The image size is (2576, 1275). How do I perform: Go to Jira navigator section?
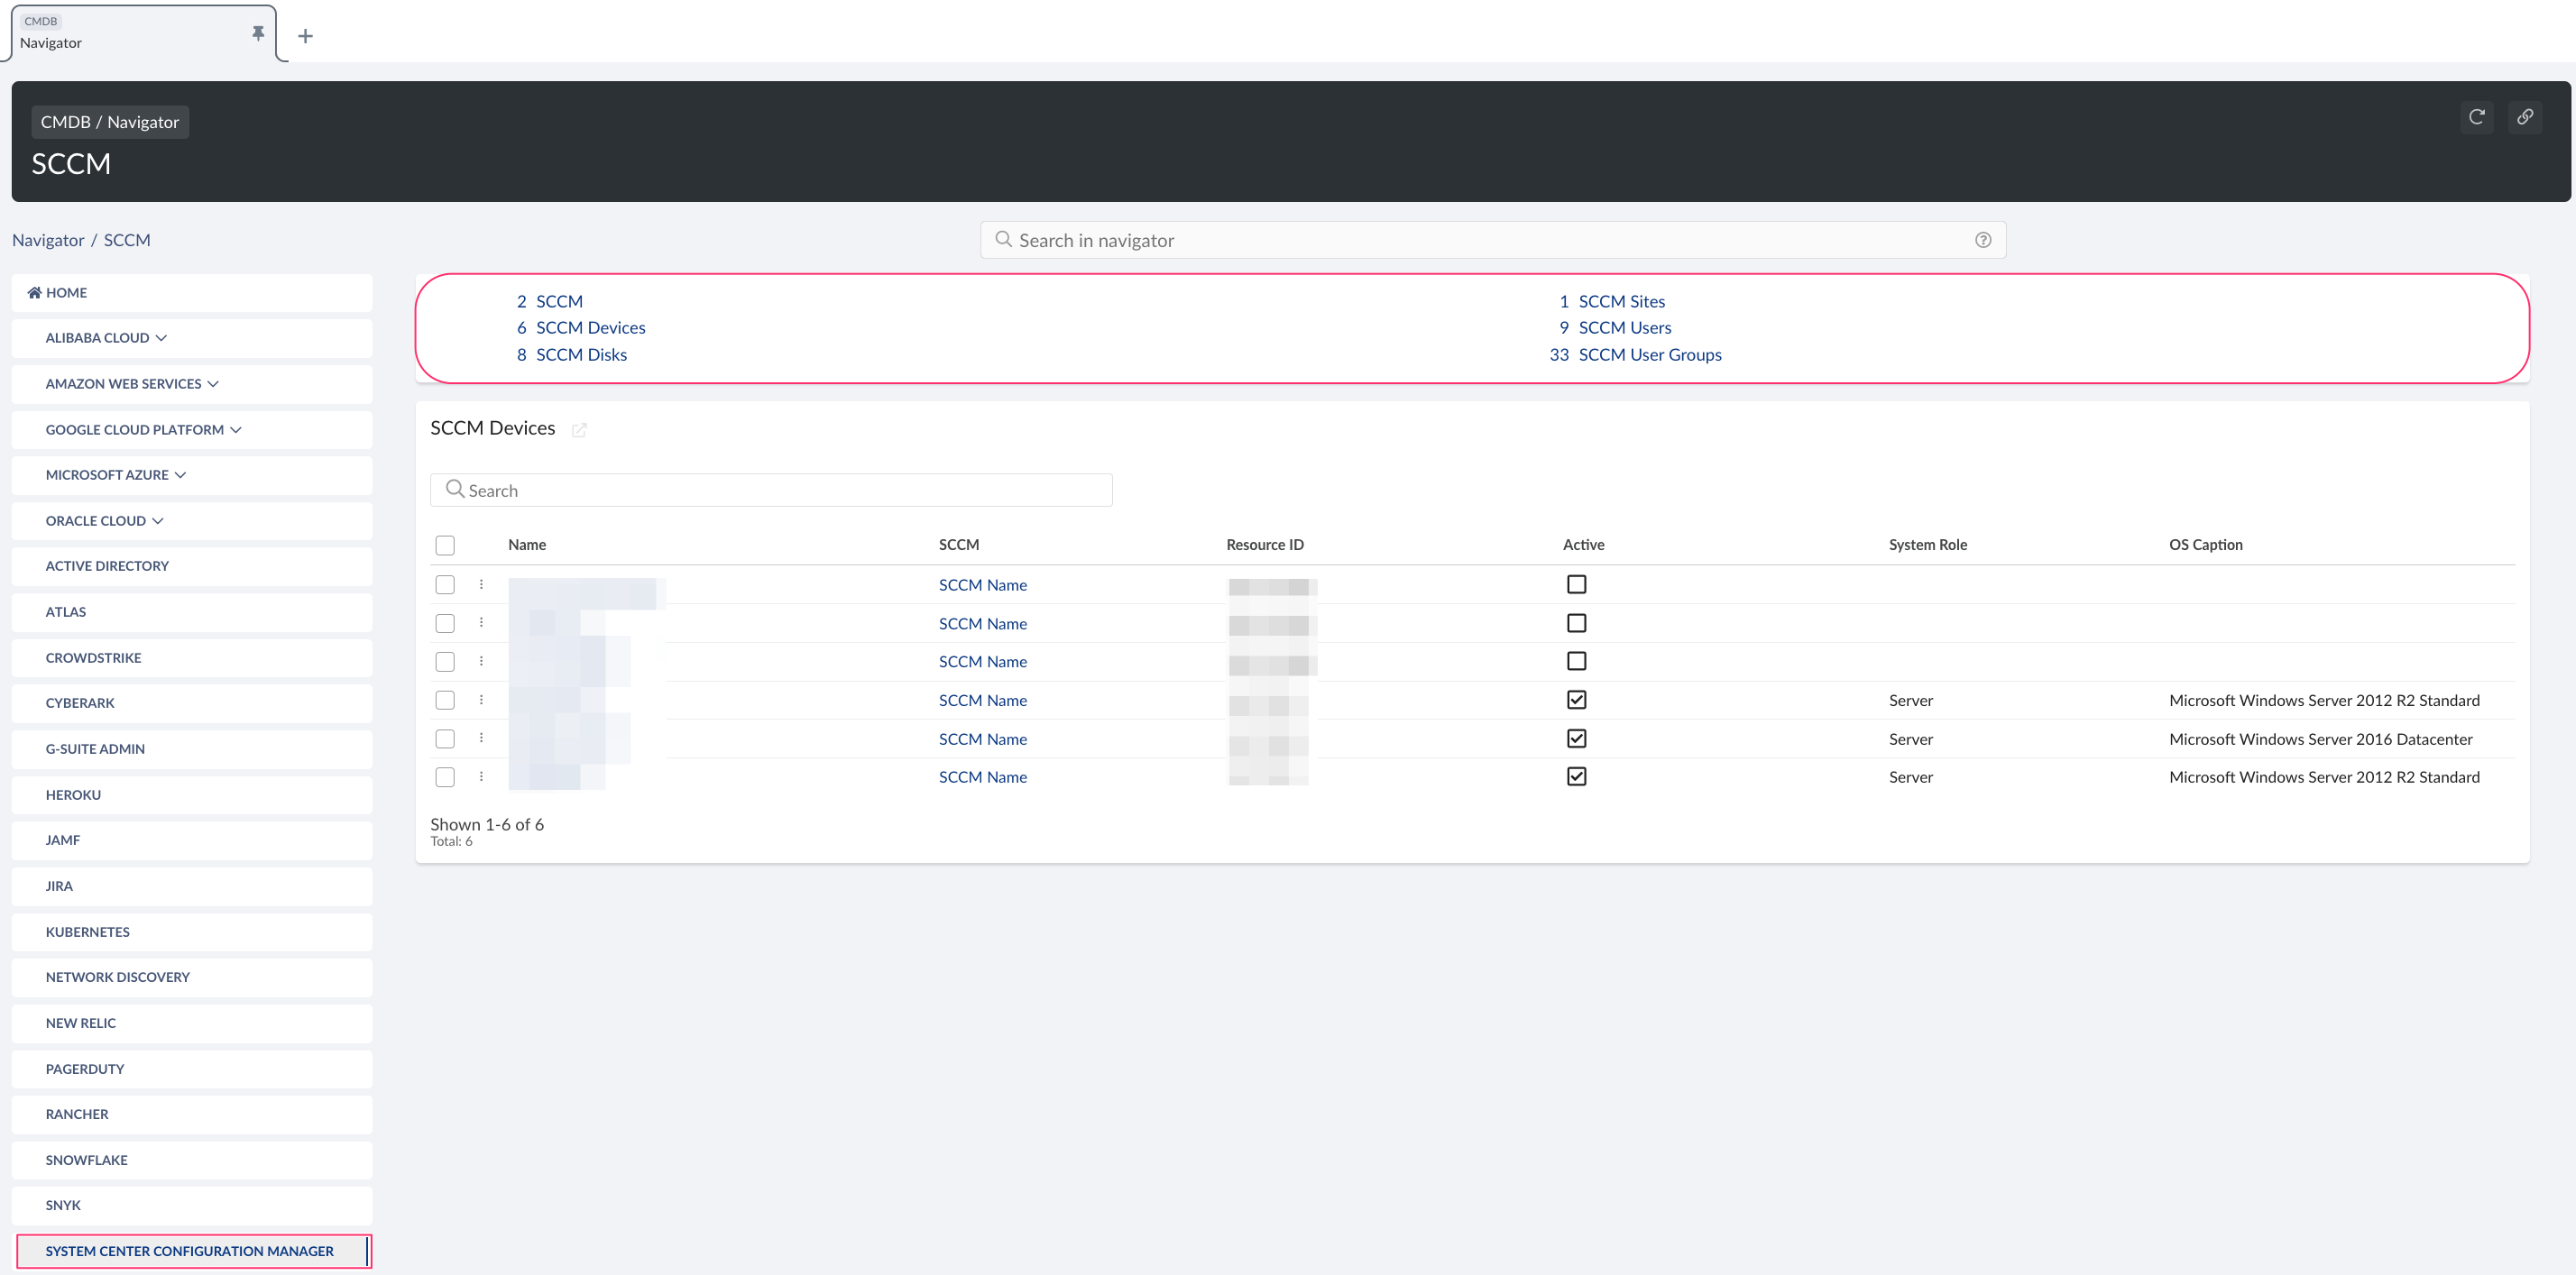(192, 886)
